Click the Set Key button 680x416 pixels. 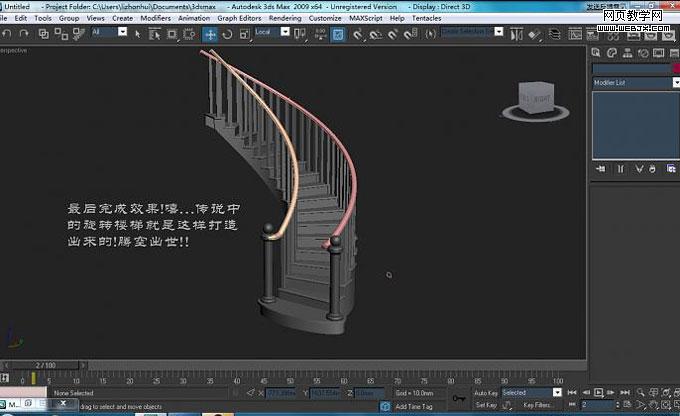point(486,405)
